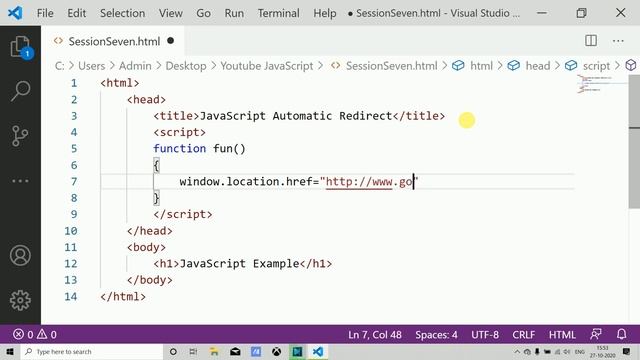The height and width of the screenshot is (360, 640).
Task: Click the <body> tag on line 11
Action: pos(146,247)
